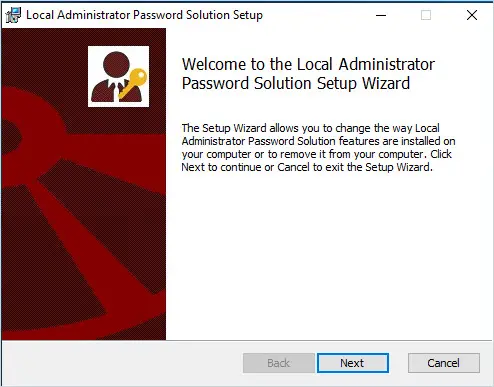494x387 pixels.
Task: Click the 'Click Next to continue' sentence
Action: click(x=307, y=161)
